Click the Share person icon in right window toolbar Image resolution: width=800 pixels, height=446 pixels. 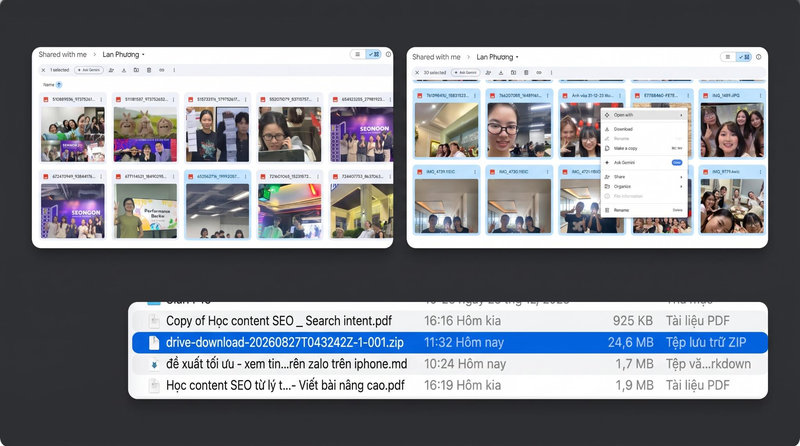[488, 73]
